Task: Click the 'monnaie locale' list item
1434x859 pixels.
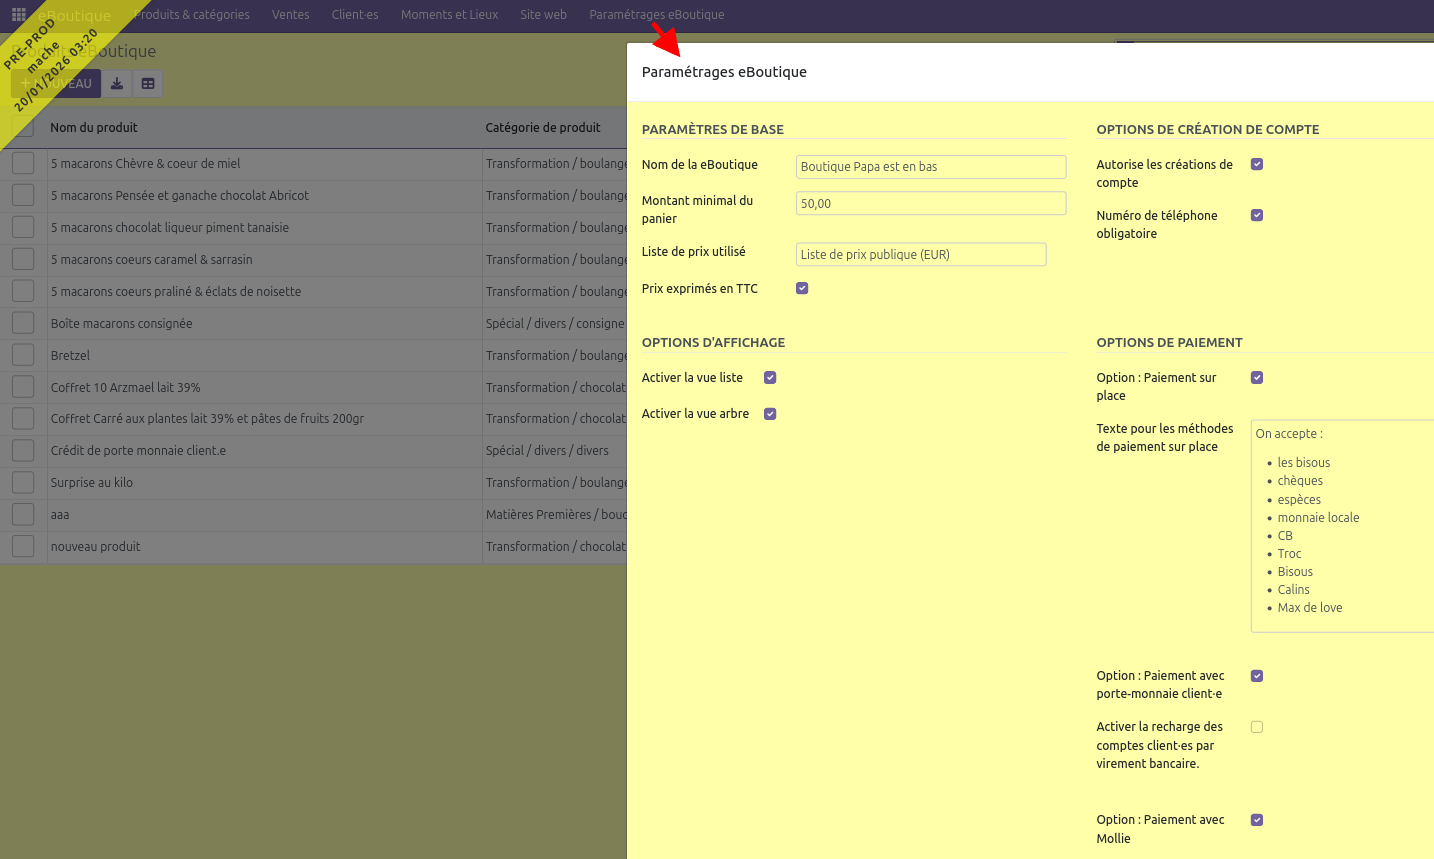Action: point(1318,518)
